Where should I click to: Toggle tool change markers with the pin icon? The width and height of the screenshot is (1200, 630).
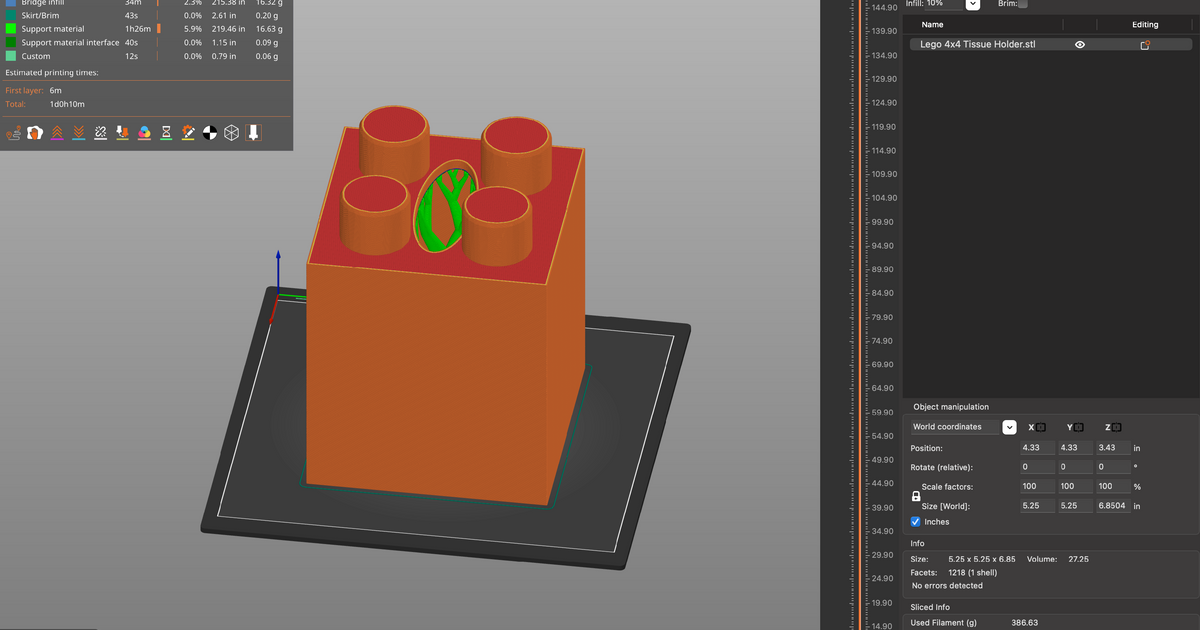point(122,132)
